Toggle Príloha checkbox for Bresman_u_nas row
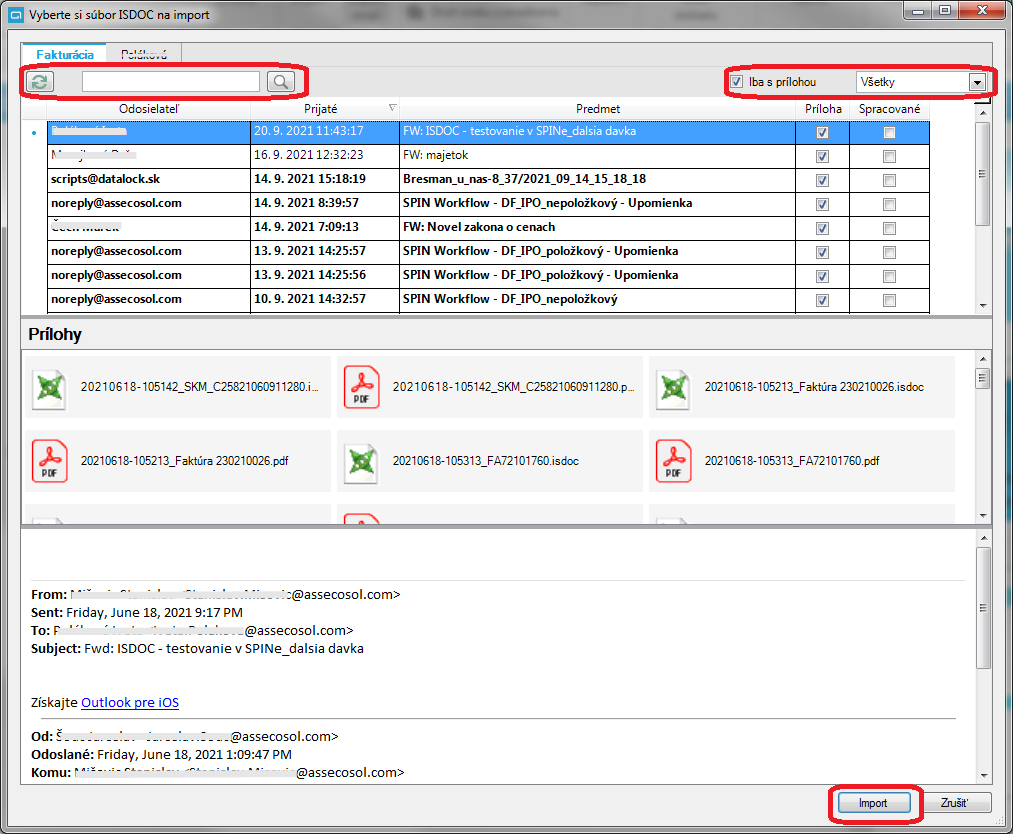 [x=822, y=180]
